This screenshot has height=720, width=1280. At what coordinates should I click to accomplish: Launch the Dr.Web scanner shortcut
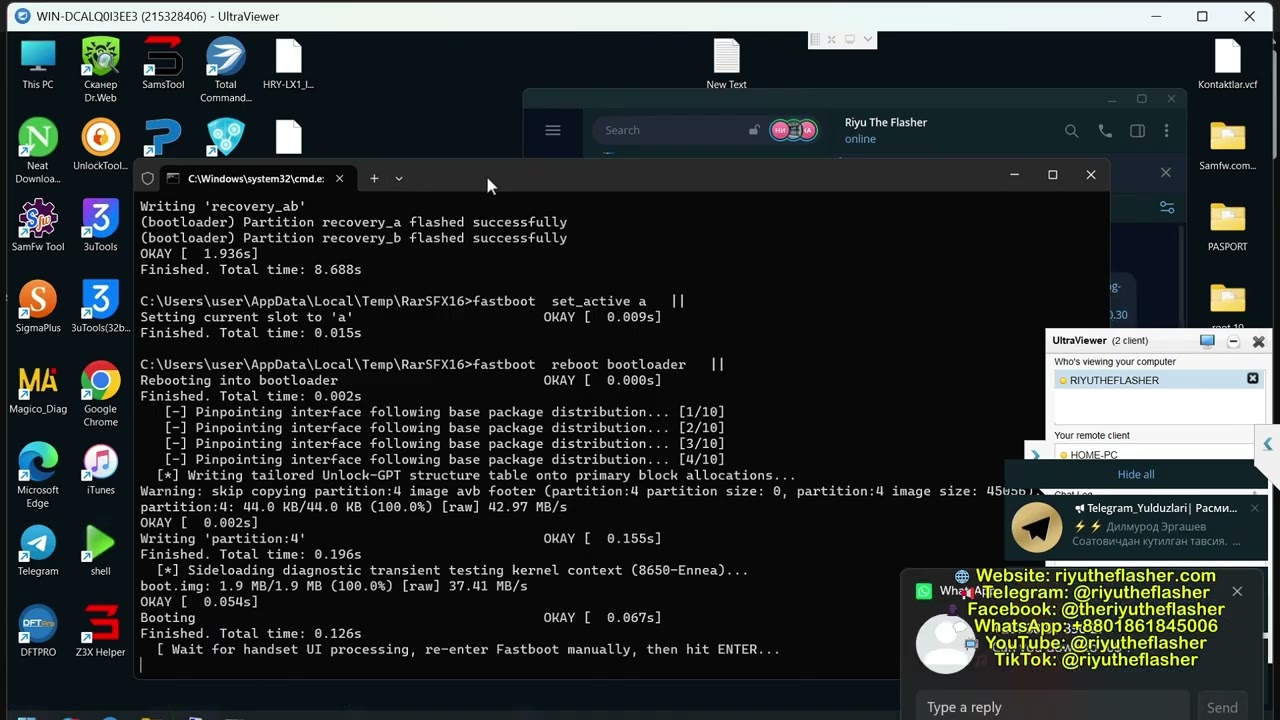tap(100, 70)
